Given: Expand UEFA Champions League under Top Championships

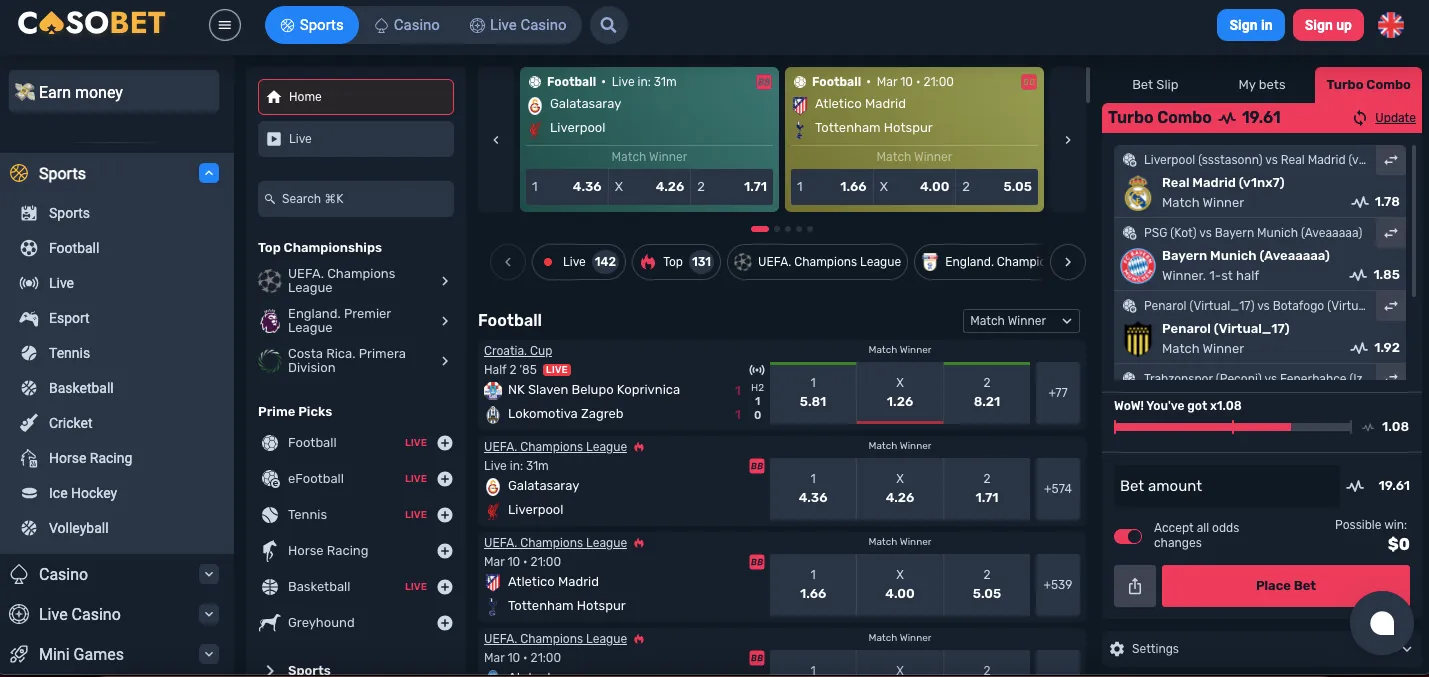Looking at the screenshot, I should tap(445, 282).
